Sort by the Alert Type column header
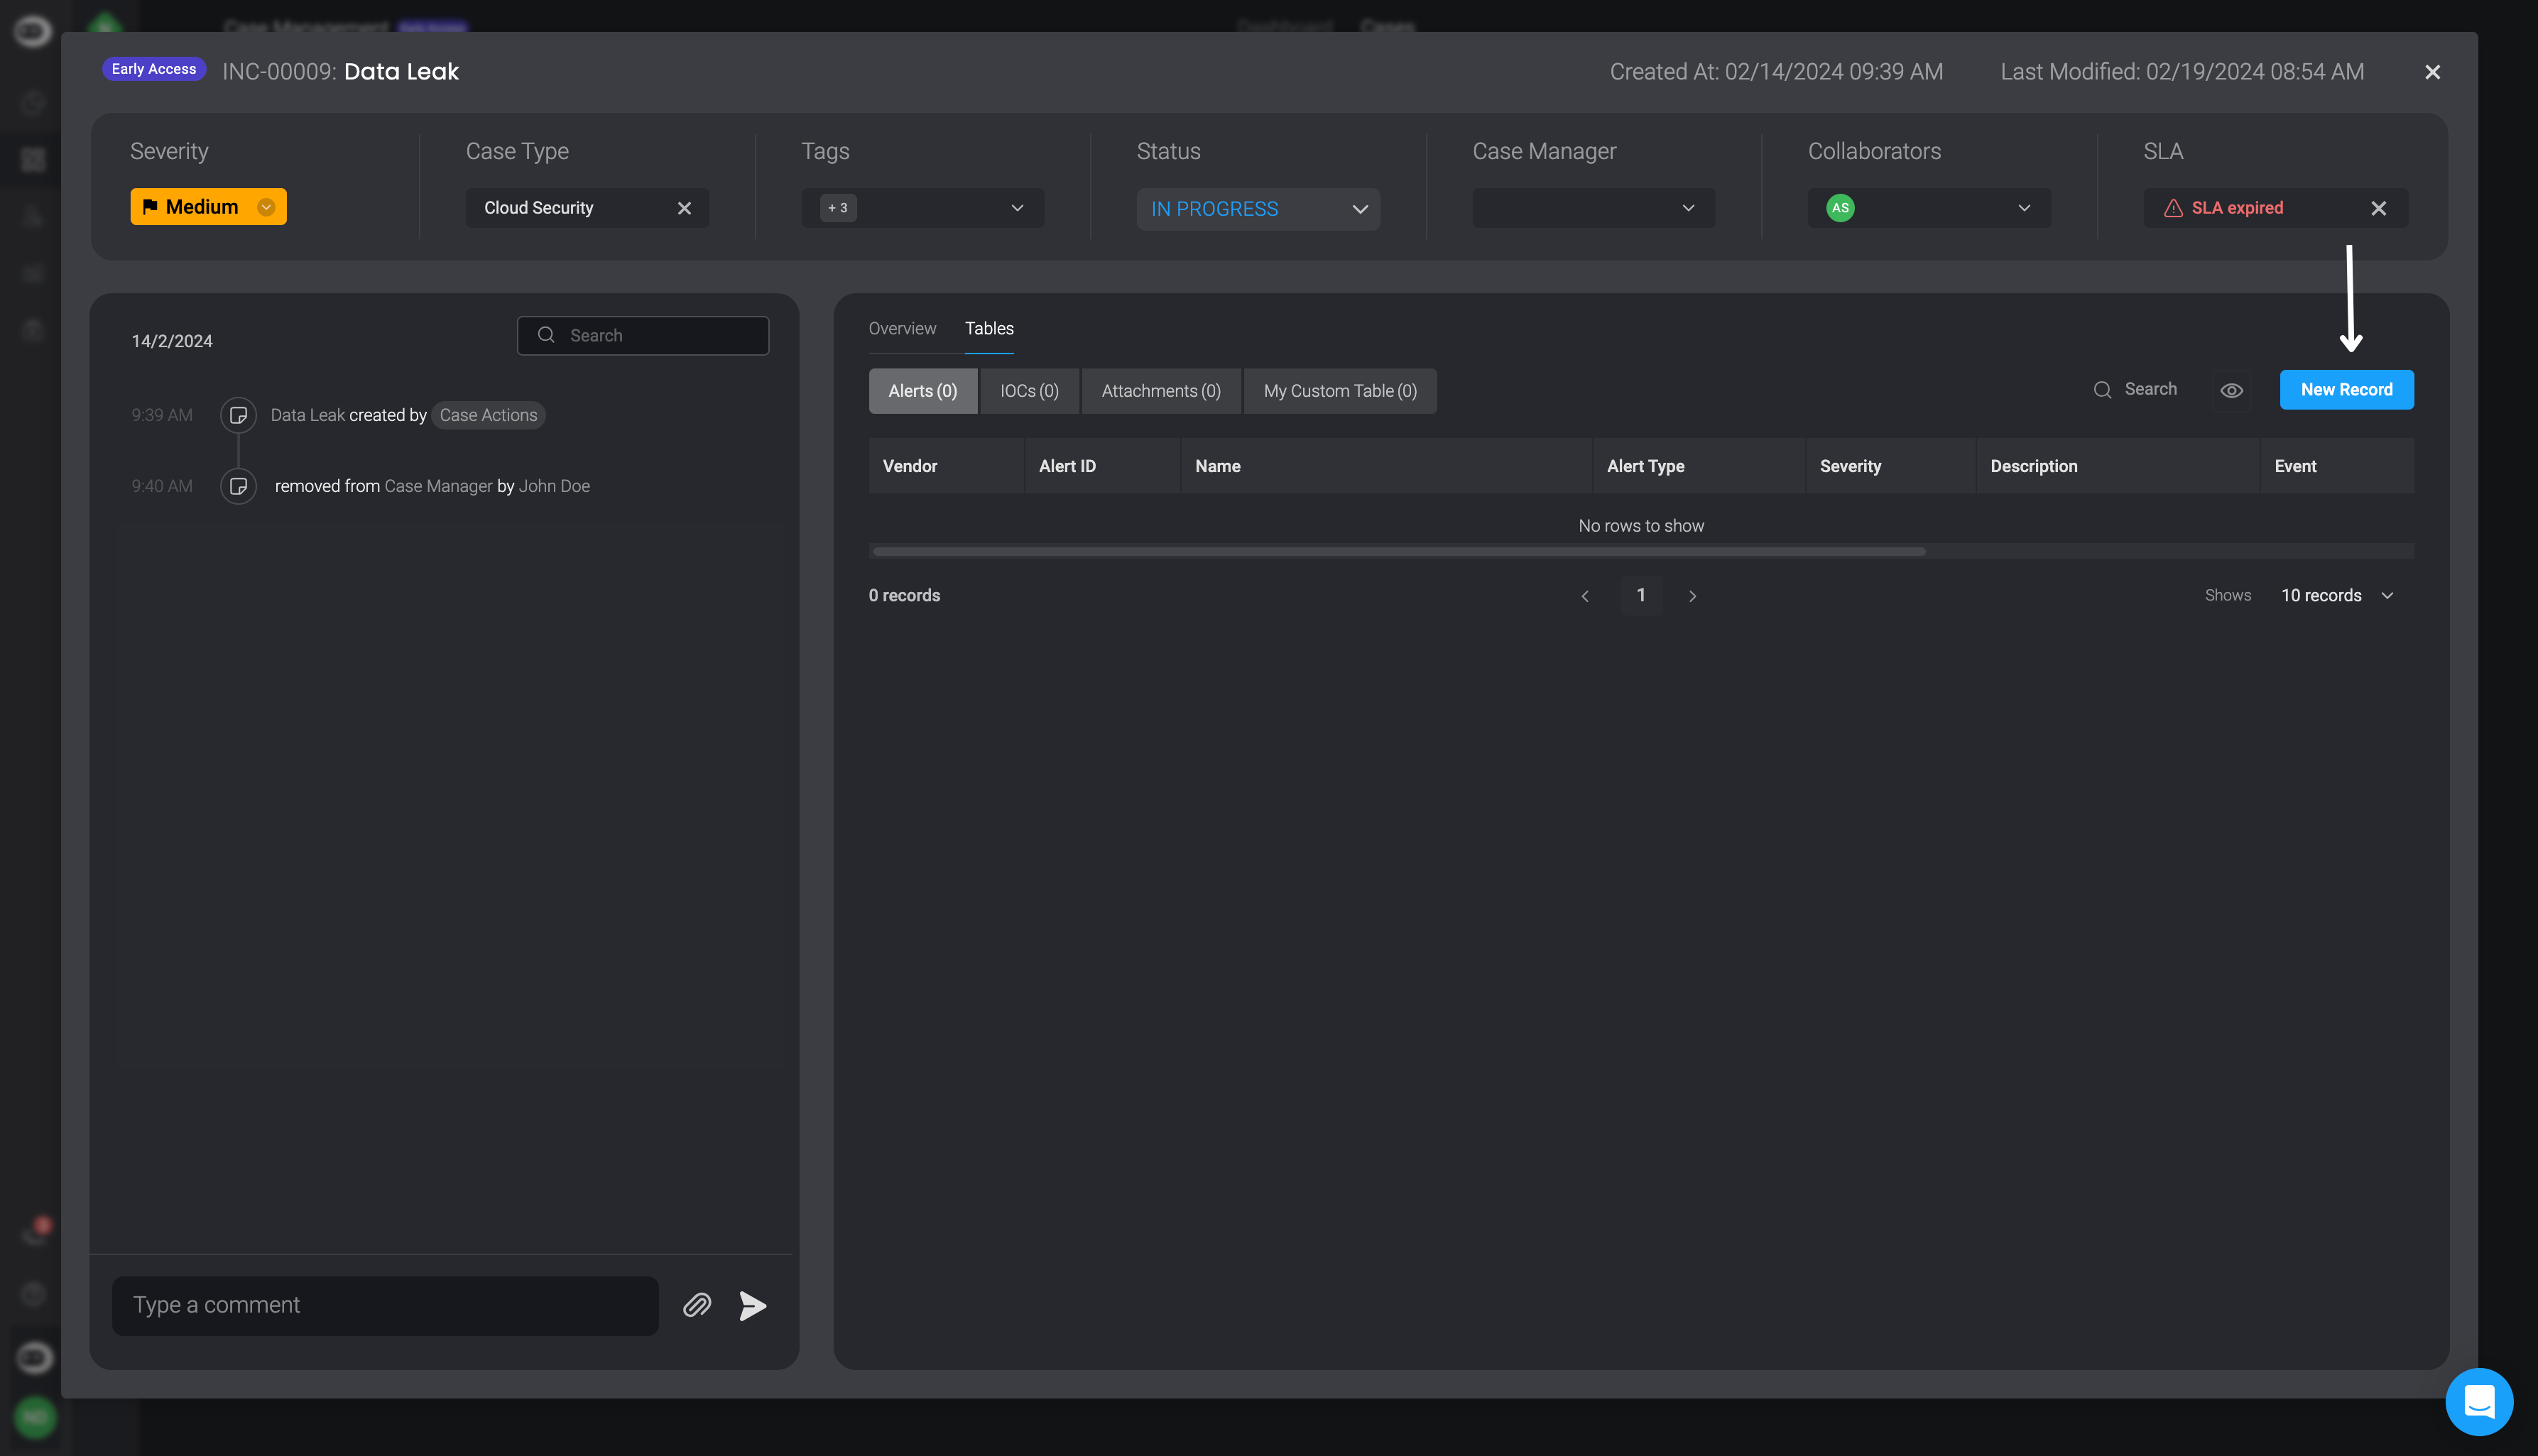 point(1699,466)
